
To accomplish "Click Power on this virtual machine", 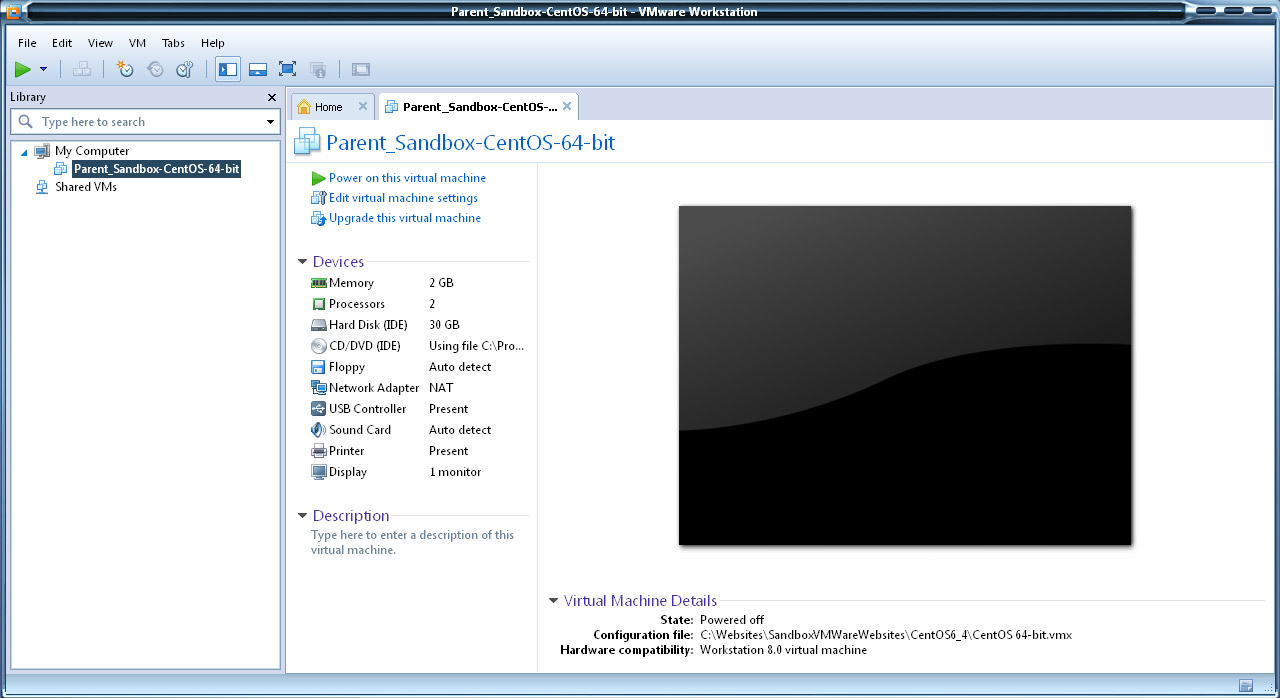I will point(407,178).
